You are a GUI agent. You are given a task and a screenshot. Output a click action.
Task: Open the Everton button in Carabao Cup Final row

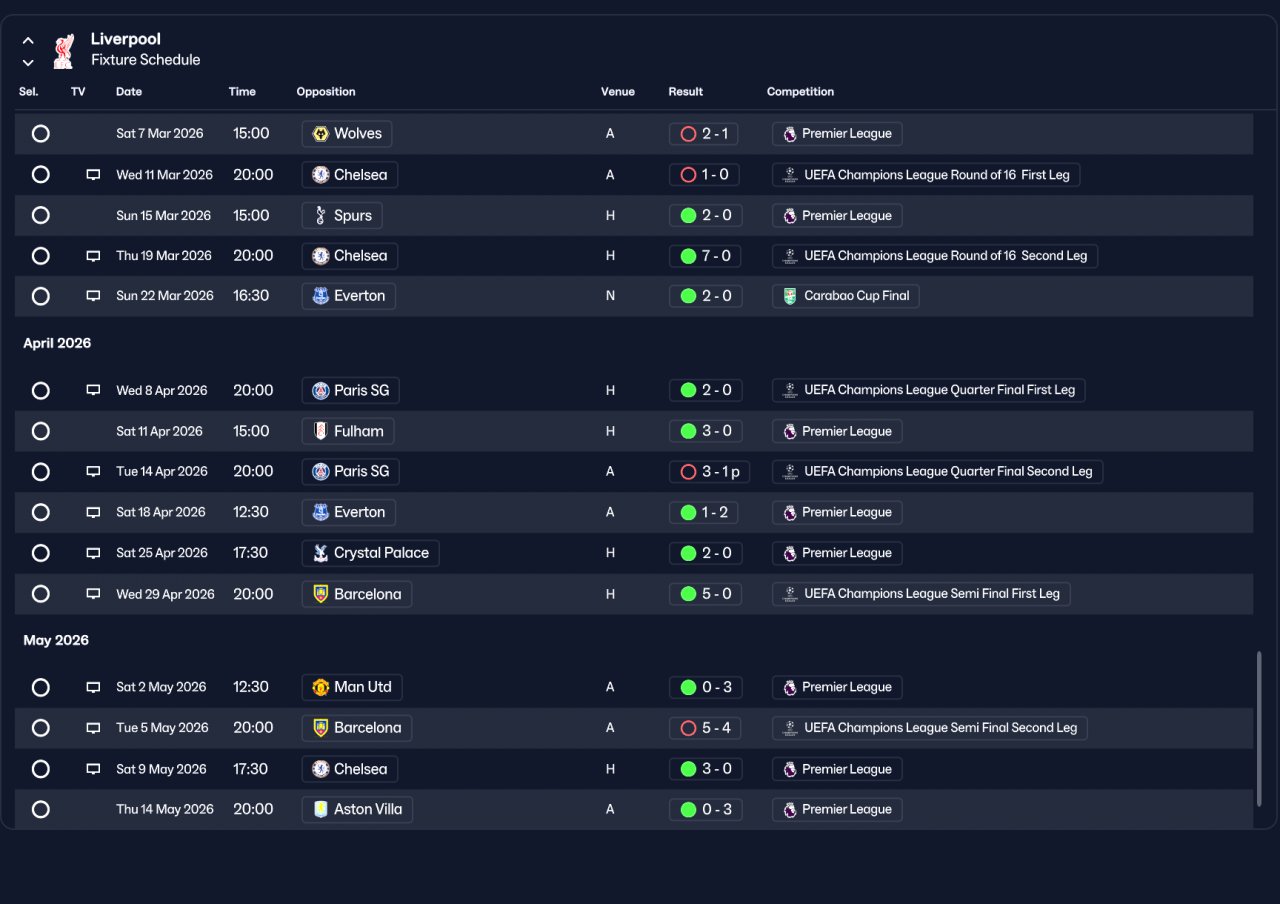tap(349, 296)
